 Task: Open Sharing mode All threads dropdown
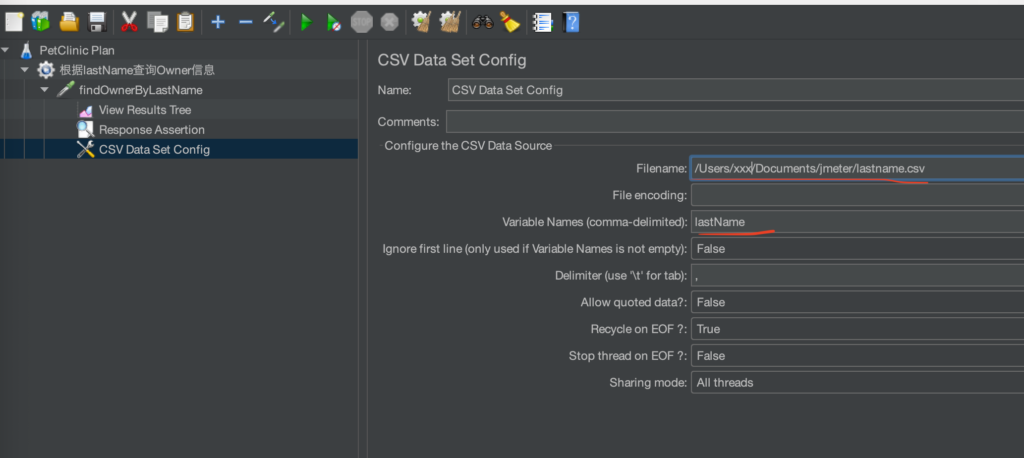[x=857, y=382]
